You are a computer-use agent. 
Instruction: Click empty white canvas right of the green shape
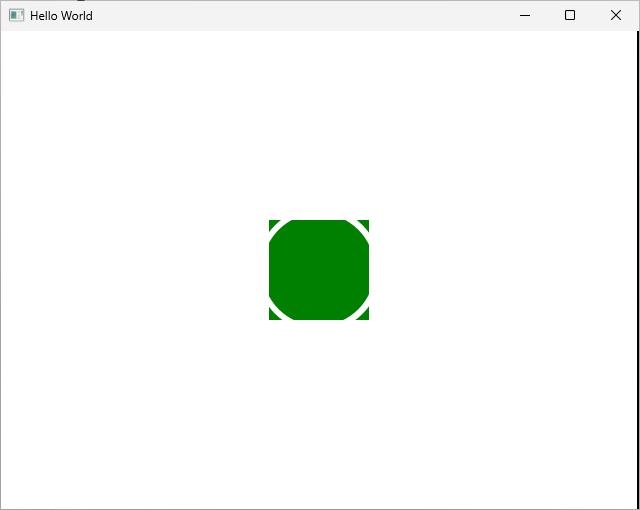point(500,270)
